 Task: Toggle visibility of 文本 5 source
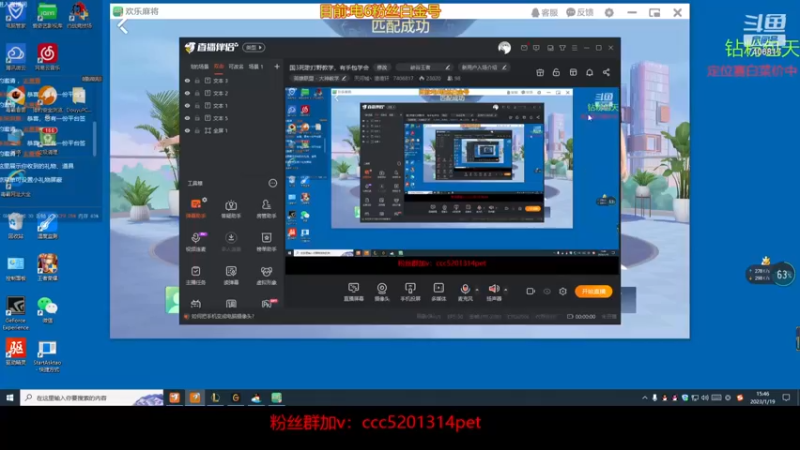pos(187,118)
